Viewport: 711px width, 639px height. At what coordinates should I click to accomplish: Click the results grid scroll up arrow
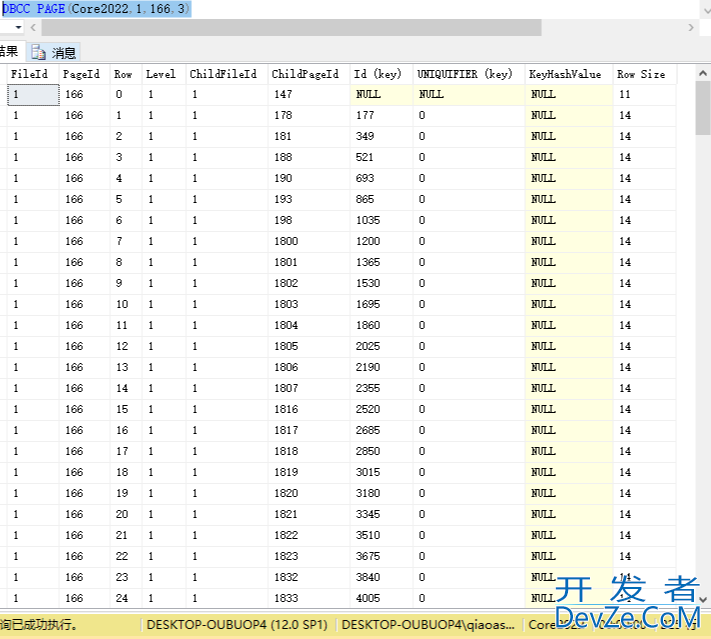703,73
